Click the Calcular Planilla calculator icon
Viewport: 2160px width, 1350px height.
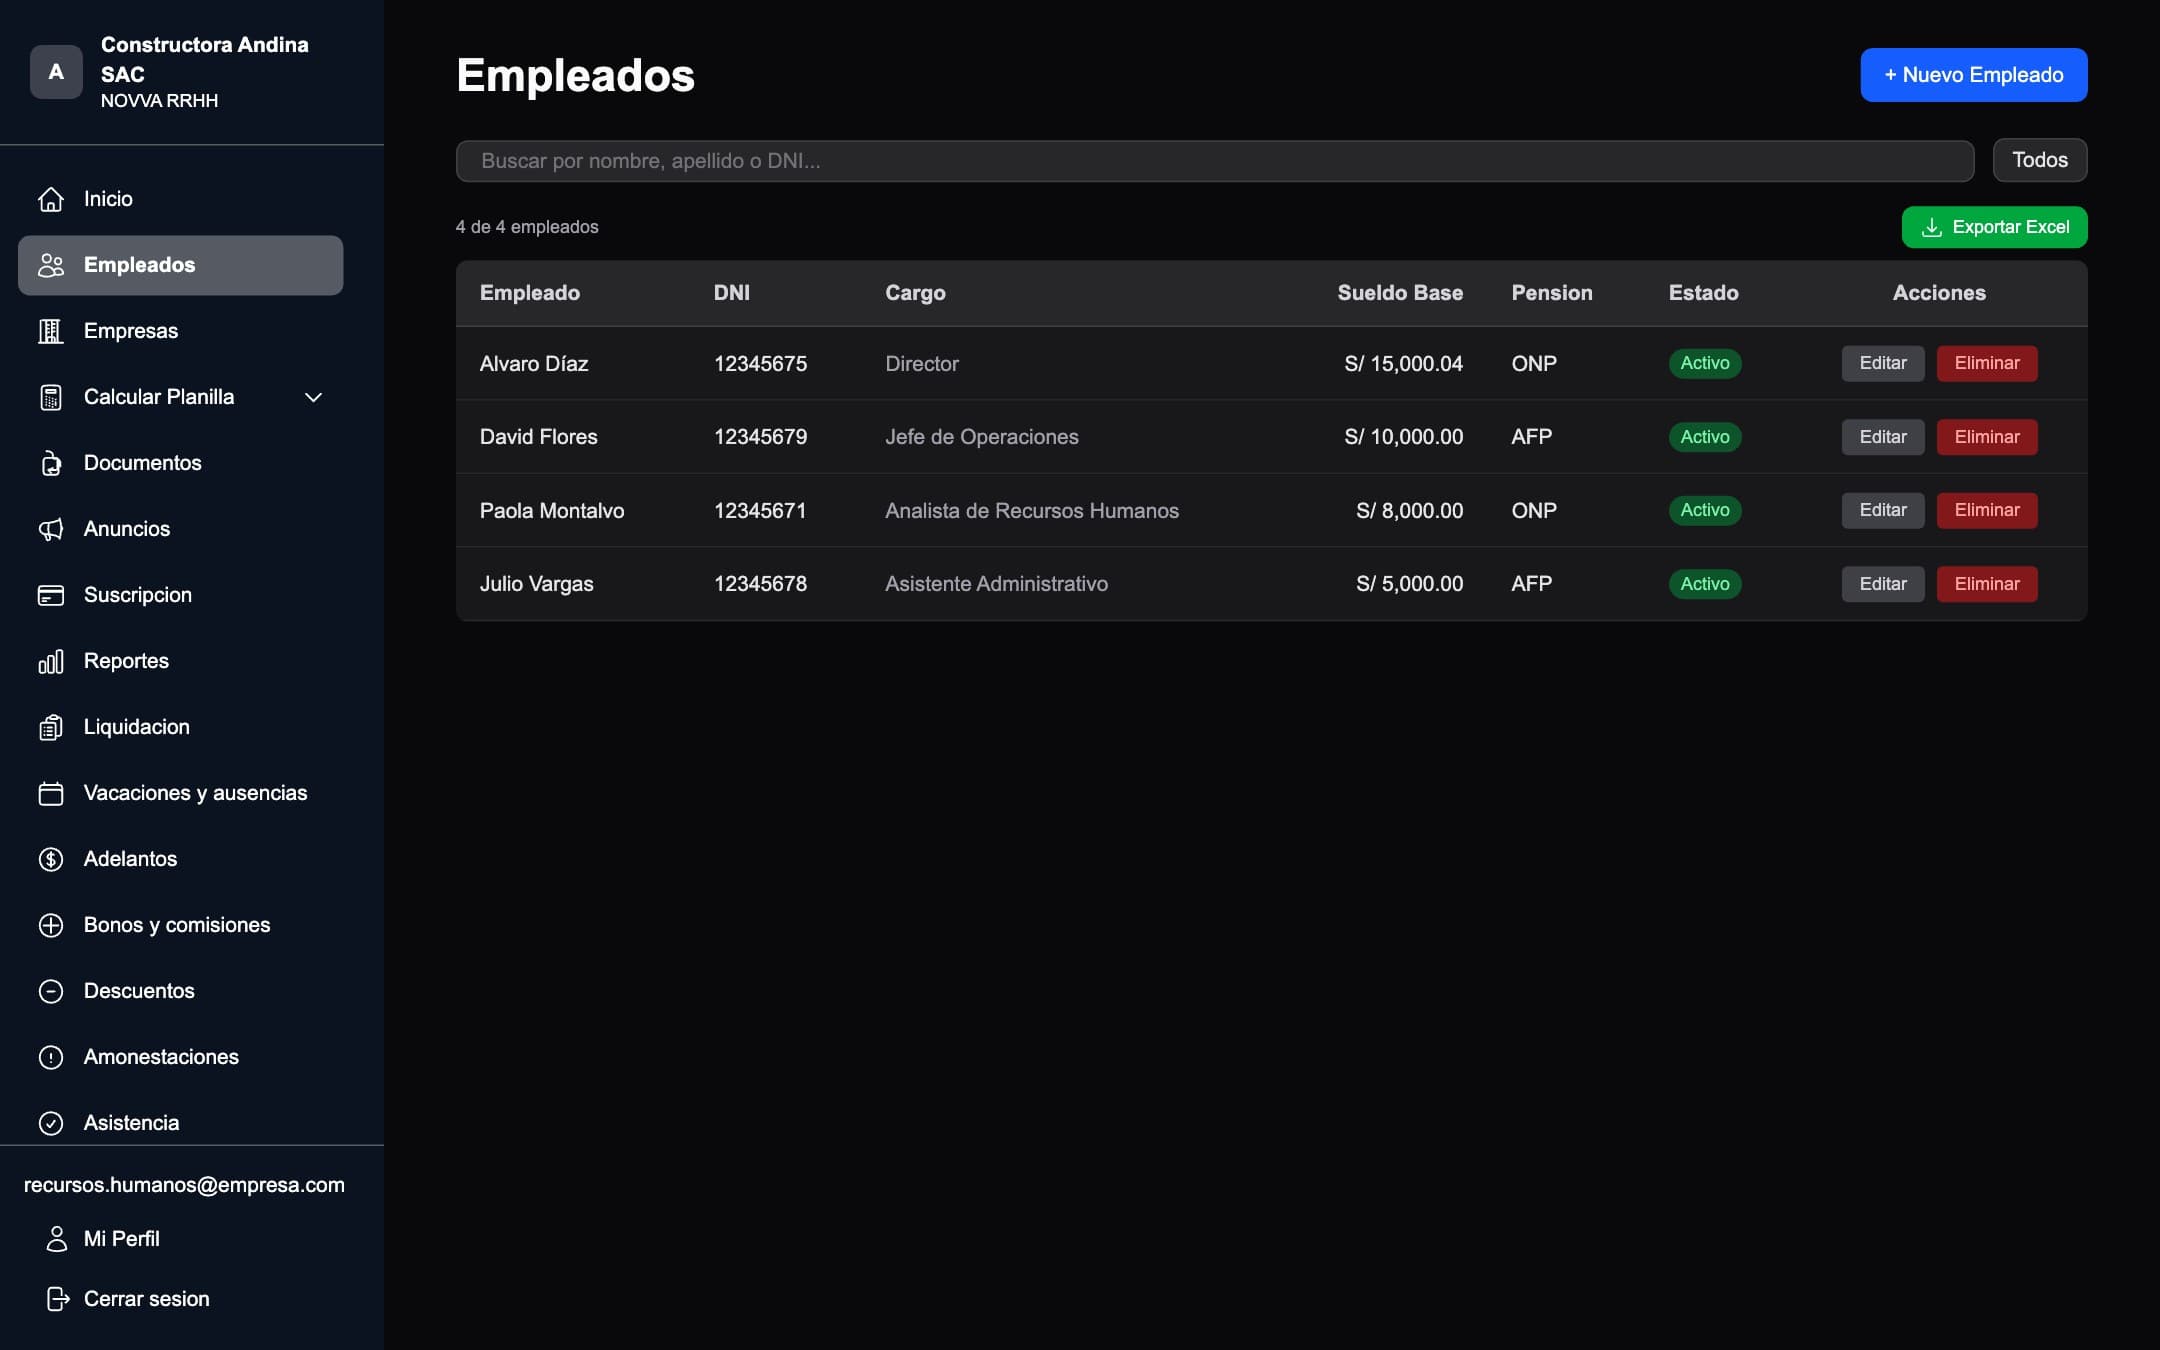[51, 397]
